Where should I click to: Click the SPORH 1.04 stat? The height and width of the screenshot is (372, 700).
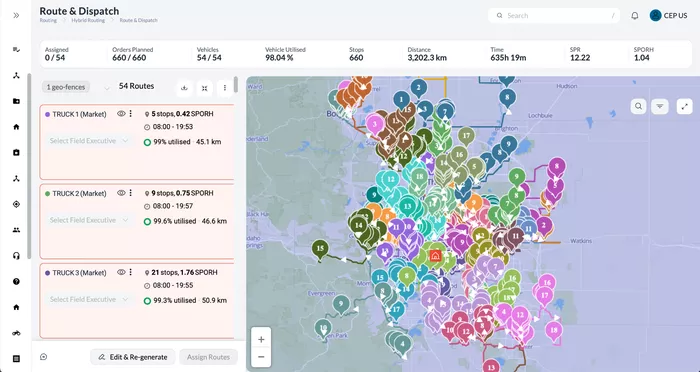pyautogui.click(x=644, y=54)
